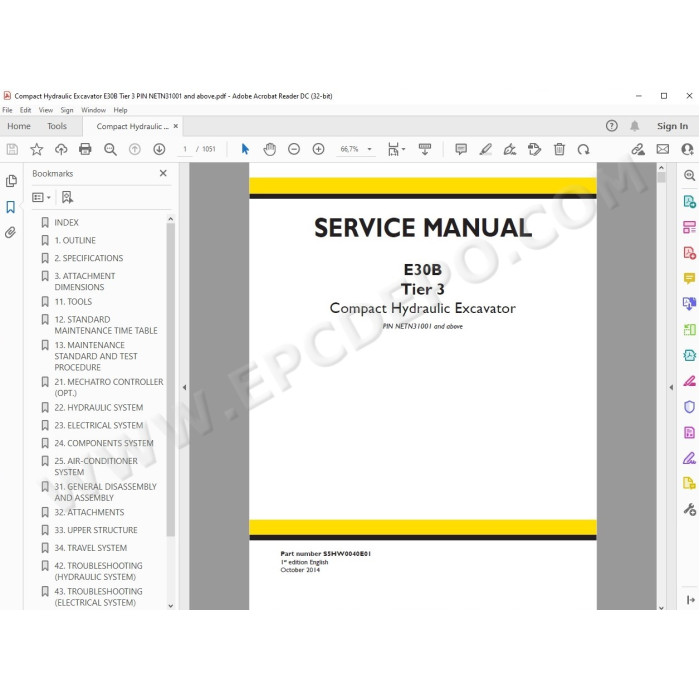700x700 pixels.
Task: Zoom out with minus icon
Action: click(x=294, y=149)
